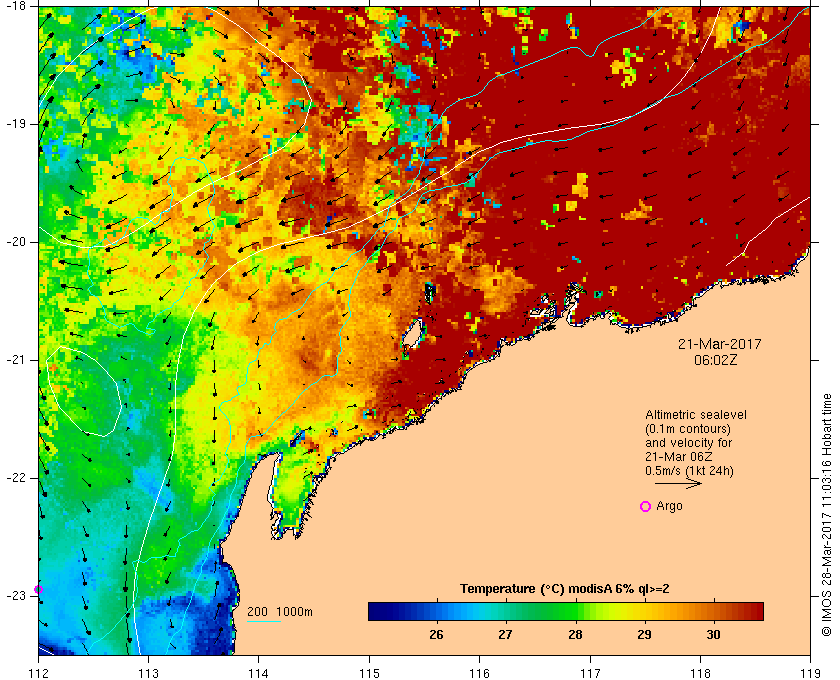Click the longitude axis label 119
Viewport: 840px width, 680px height.
click(x=810, y=673)
